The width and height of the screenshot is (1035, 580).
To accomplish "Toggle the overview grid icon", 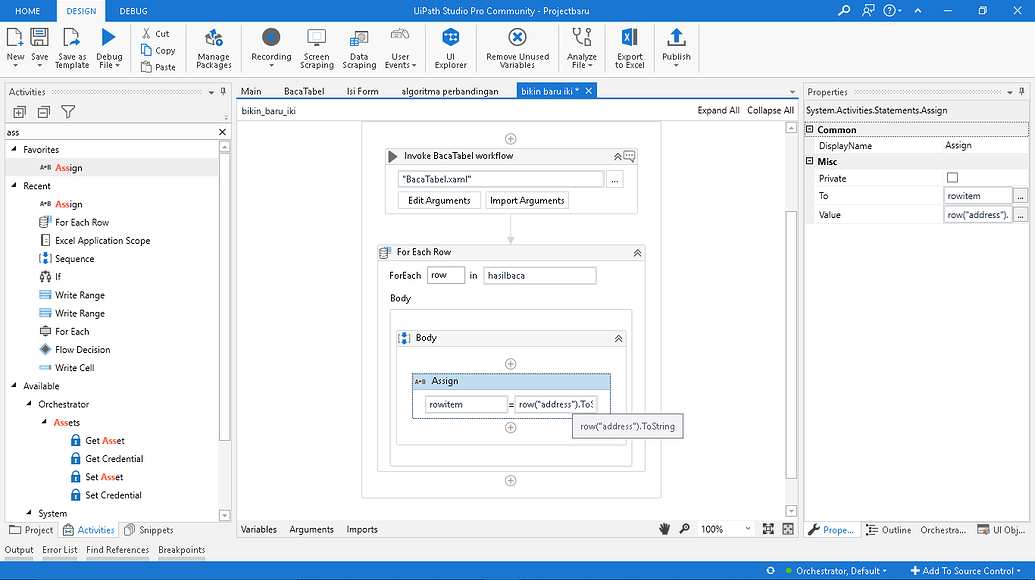I will [788, 529].
